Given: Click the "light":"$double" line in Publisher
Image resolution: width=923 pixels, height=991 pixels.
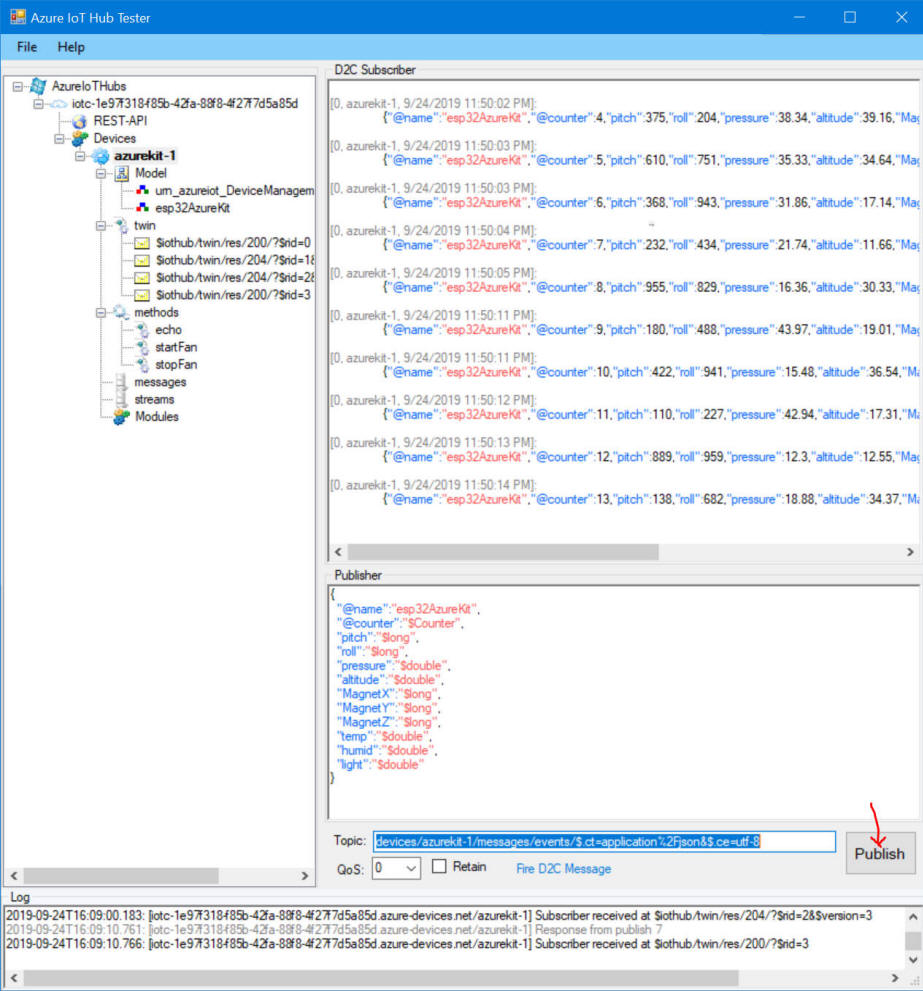Looking at the screenshot, I should pyautogui.click(x=381, y=765).
